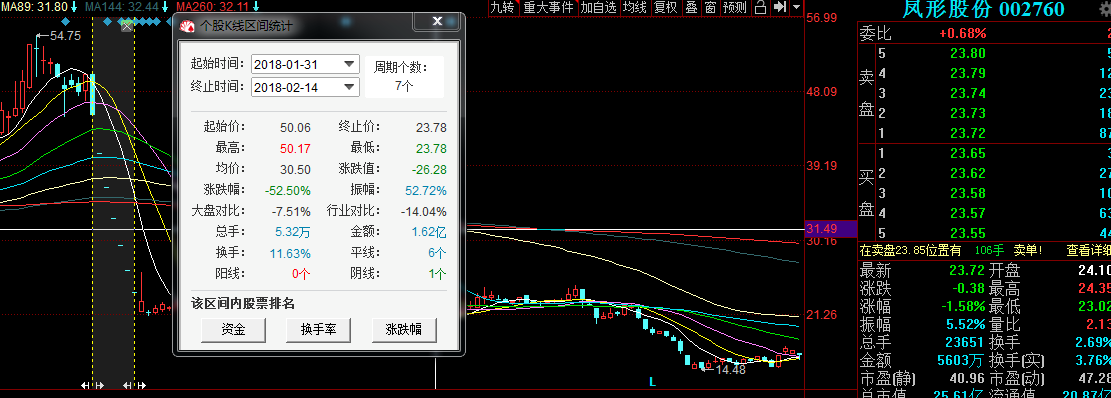Click the right range handle arrows at chart bottom

134,386
